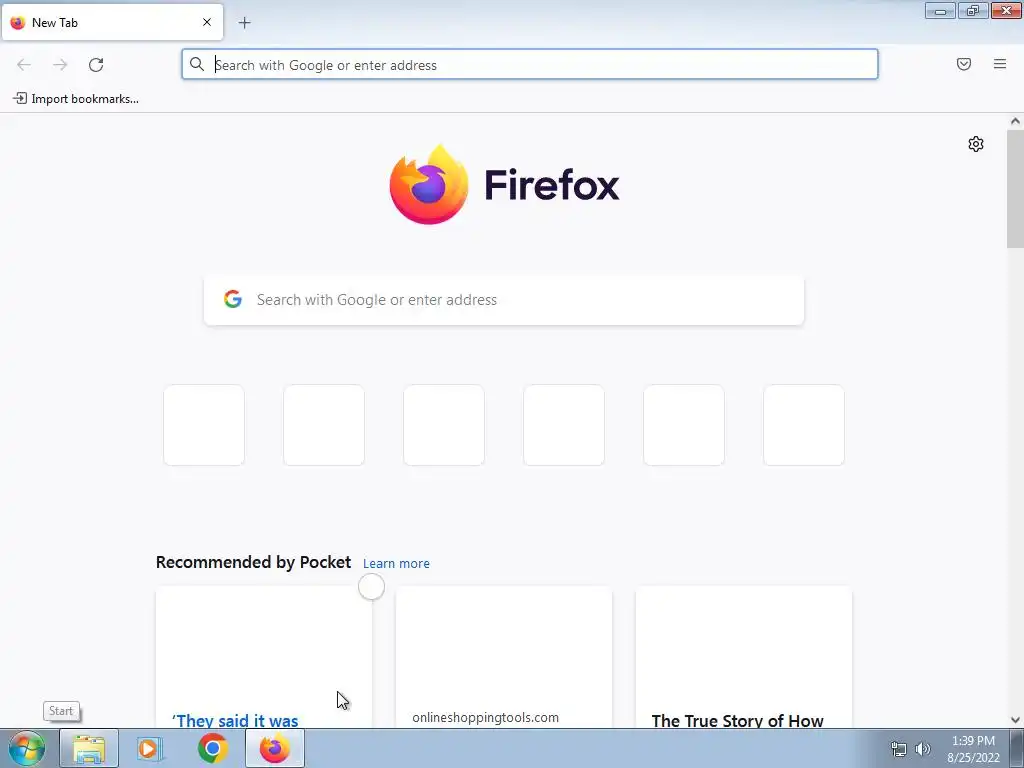
Task: Open the Firefox application menu
Action: 1000,64
